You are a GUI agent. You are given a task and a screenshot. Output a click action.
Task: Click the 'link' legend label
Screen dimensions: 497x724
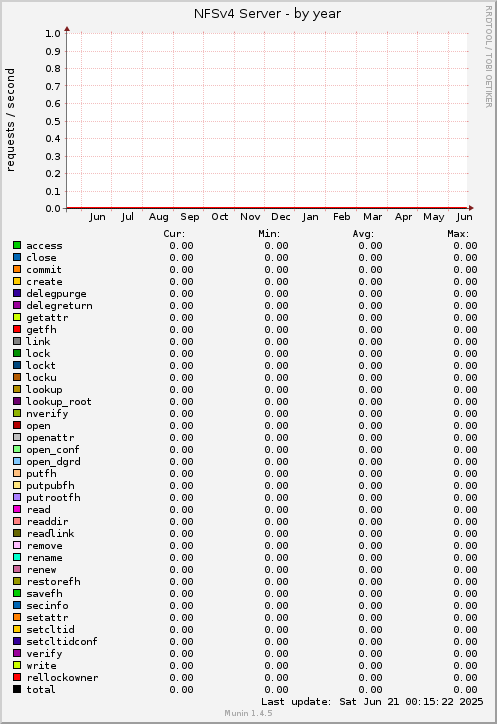coord(38,342)
